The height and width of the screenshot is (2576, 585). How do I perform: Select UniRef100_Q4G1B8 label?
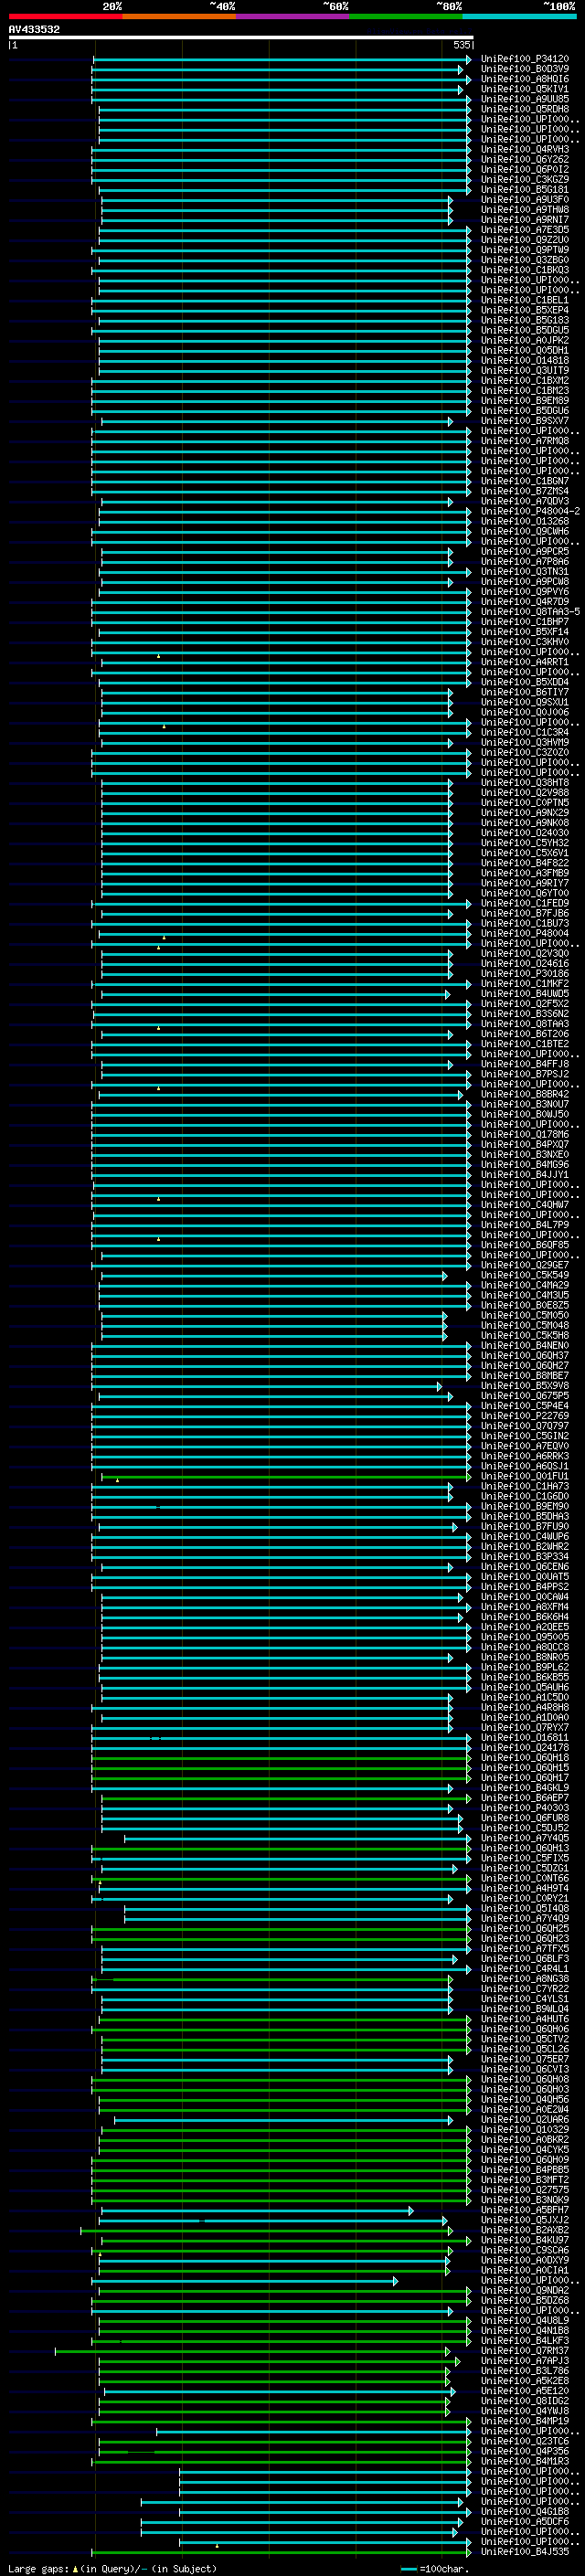pyautogui.click(x=524, y=2511)
